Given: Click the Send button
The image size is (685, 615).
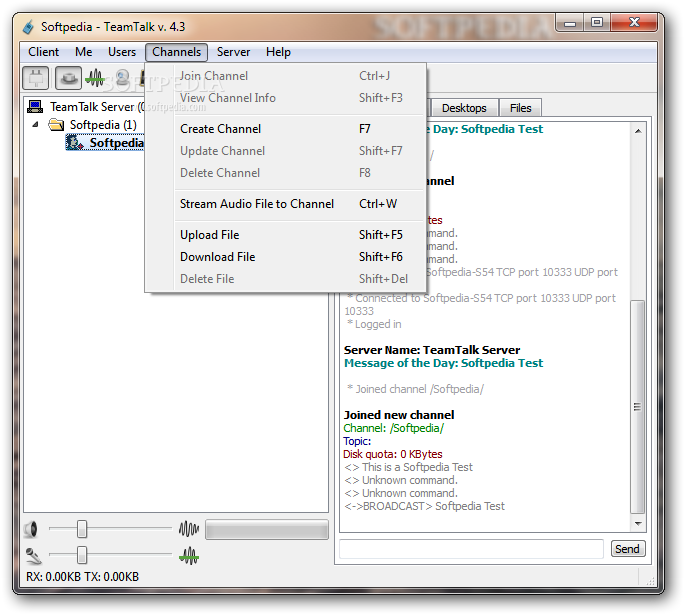Looking at the screenshot, I should pyautogui.click(x=627, y=549).
